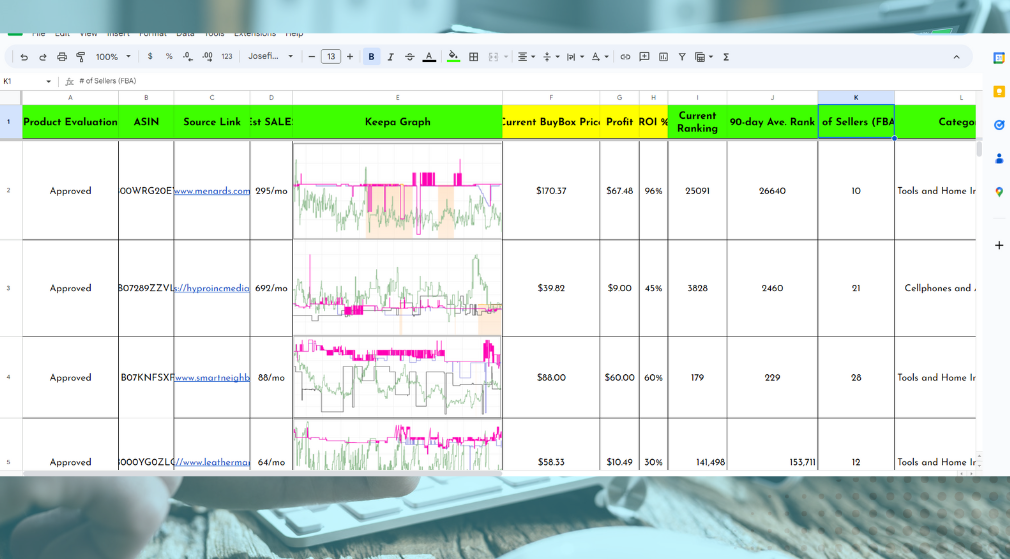Open the www.menards.com source link

[x=212, y=191]
